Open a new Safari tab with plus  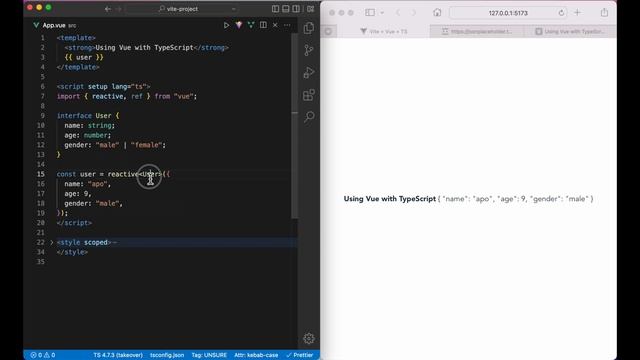(x=577, y=13)
